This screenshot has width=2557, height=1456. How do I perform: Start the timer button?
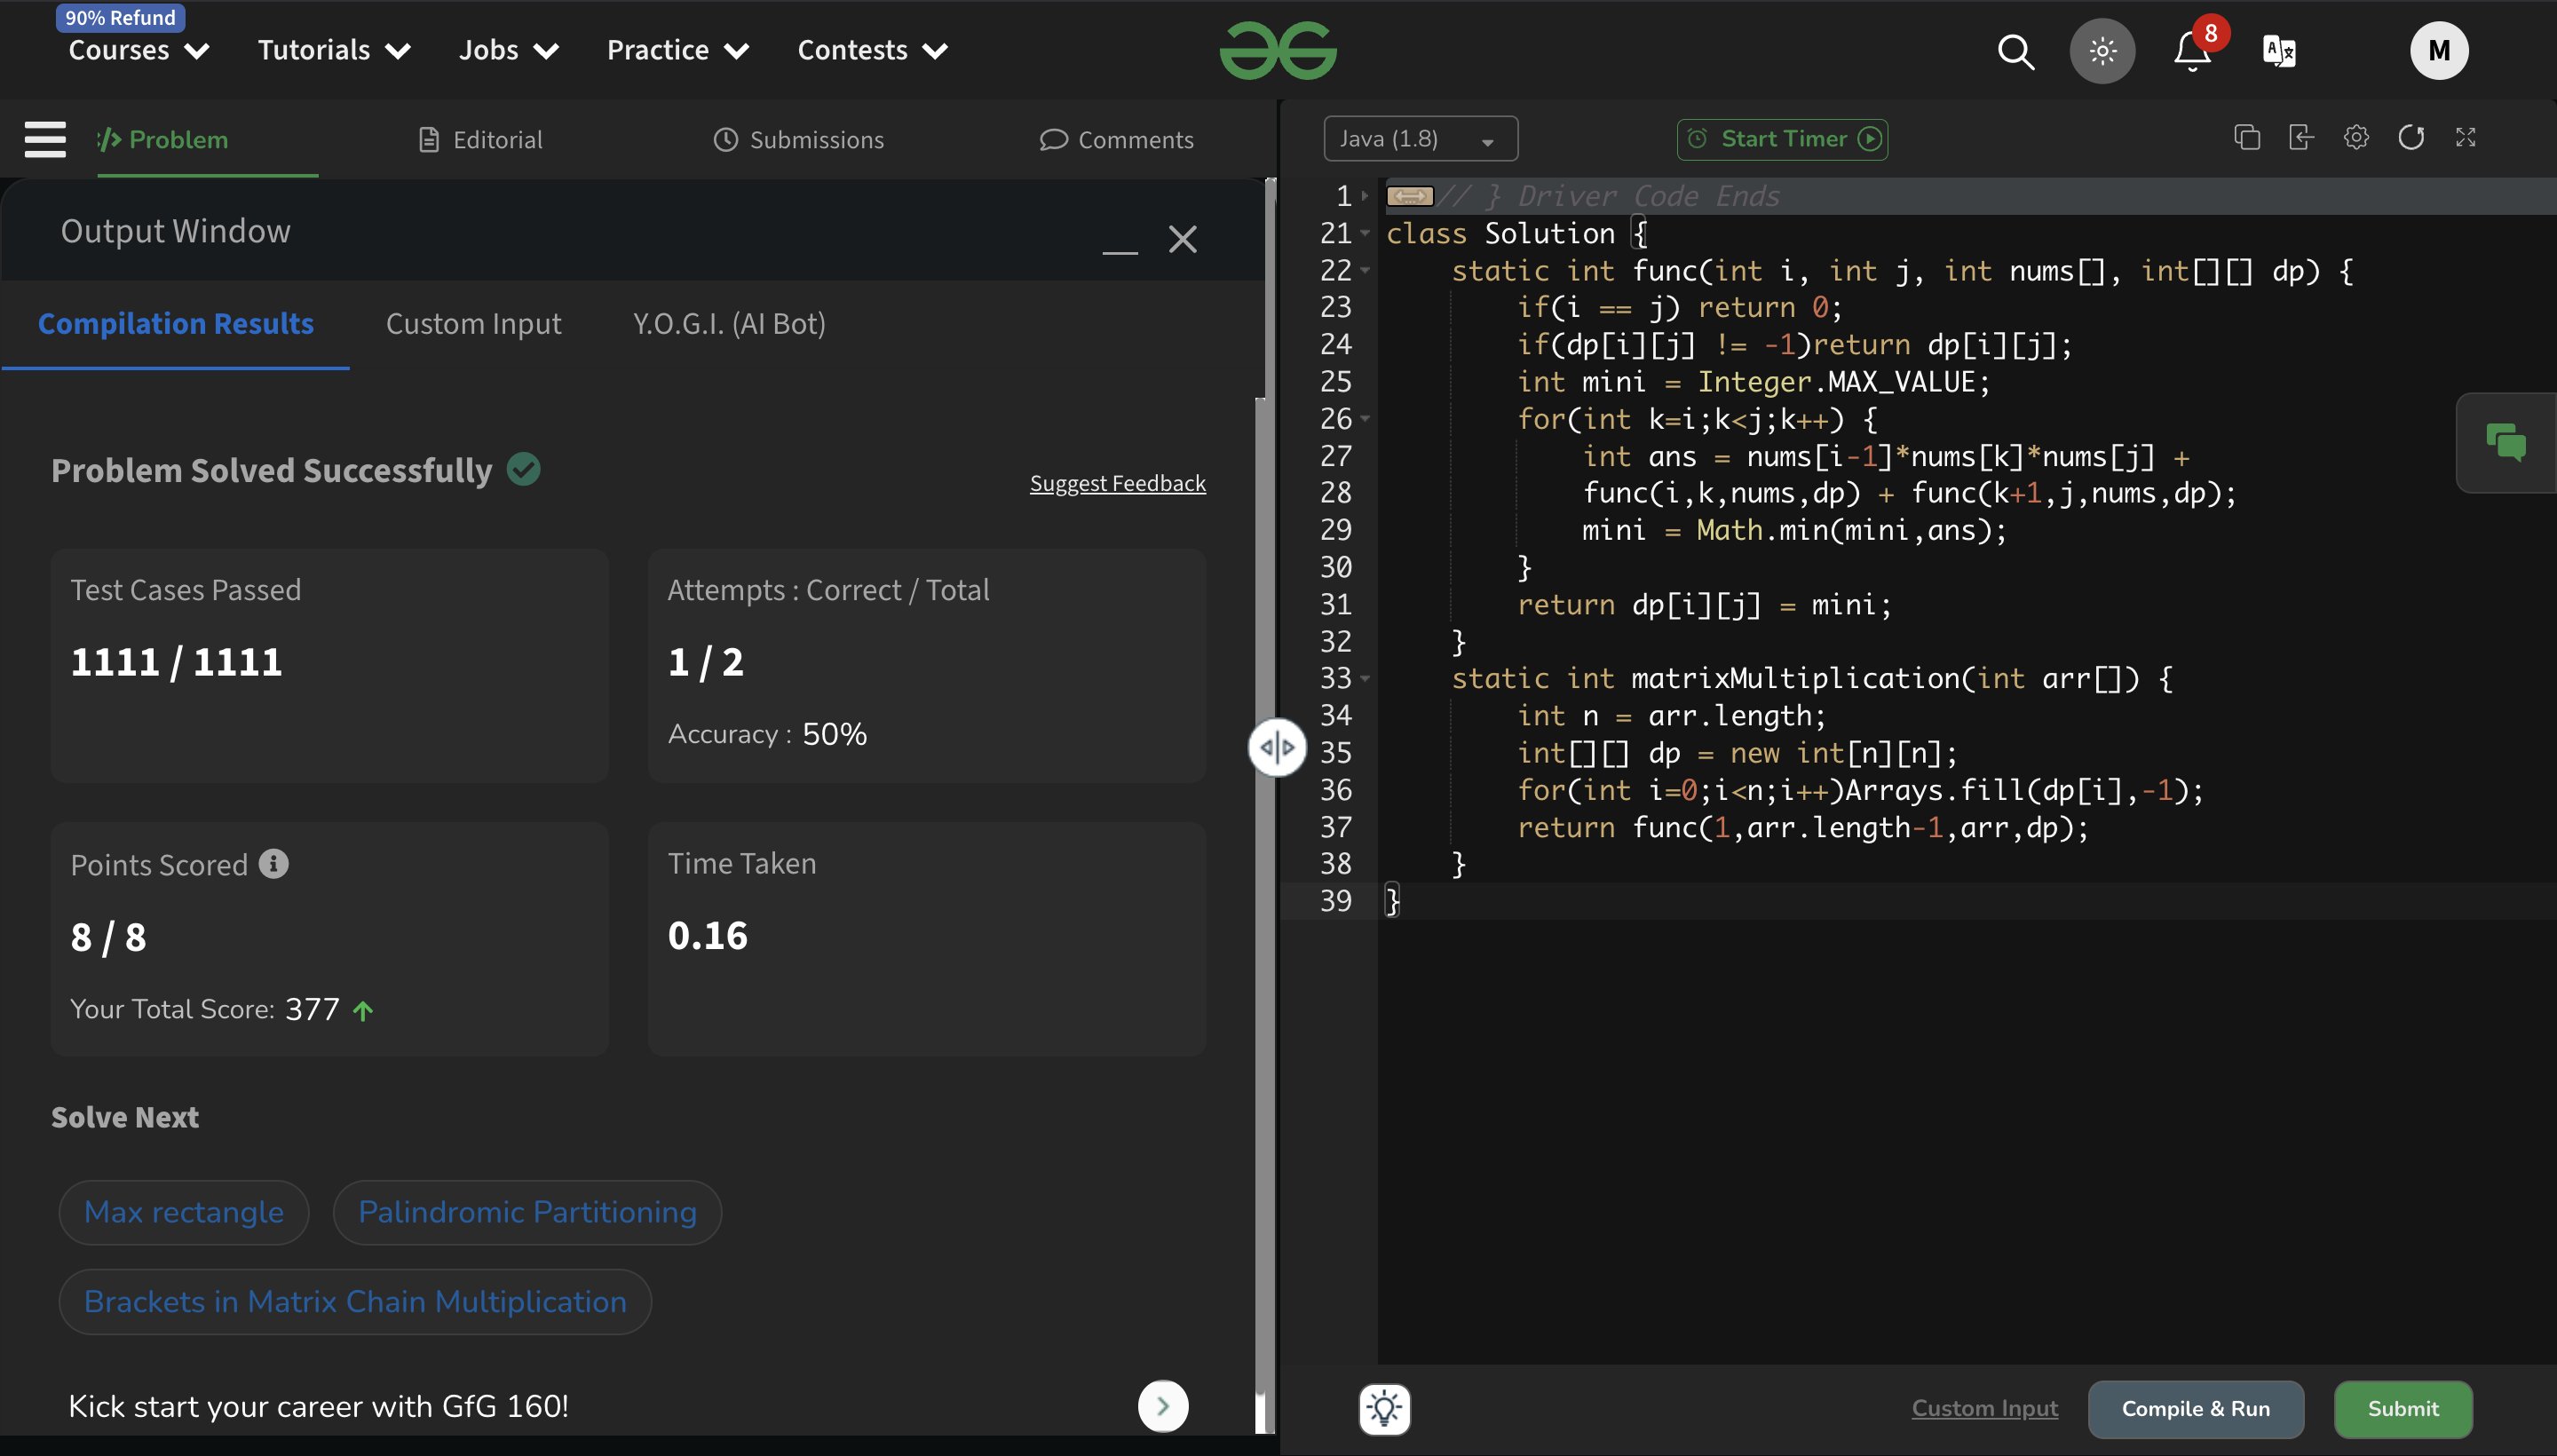[1782, 139]
